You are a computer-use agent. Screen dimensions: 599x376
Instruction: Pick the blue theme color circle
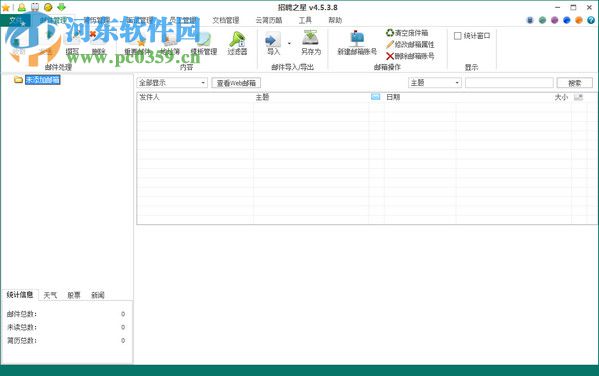567,20
